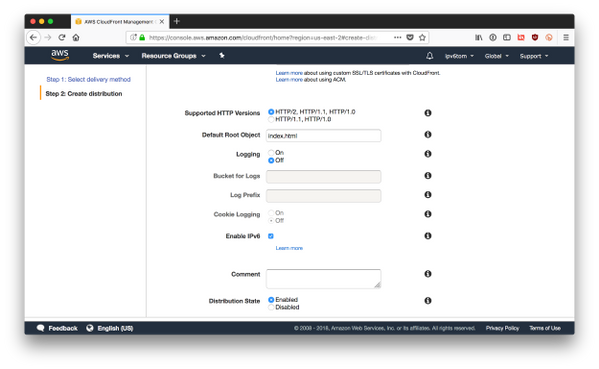Set Cookie Logging to Off
599x369 pixels.
pyautogui.click(x=271, y=220)
